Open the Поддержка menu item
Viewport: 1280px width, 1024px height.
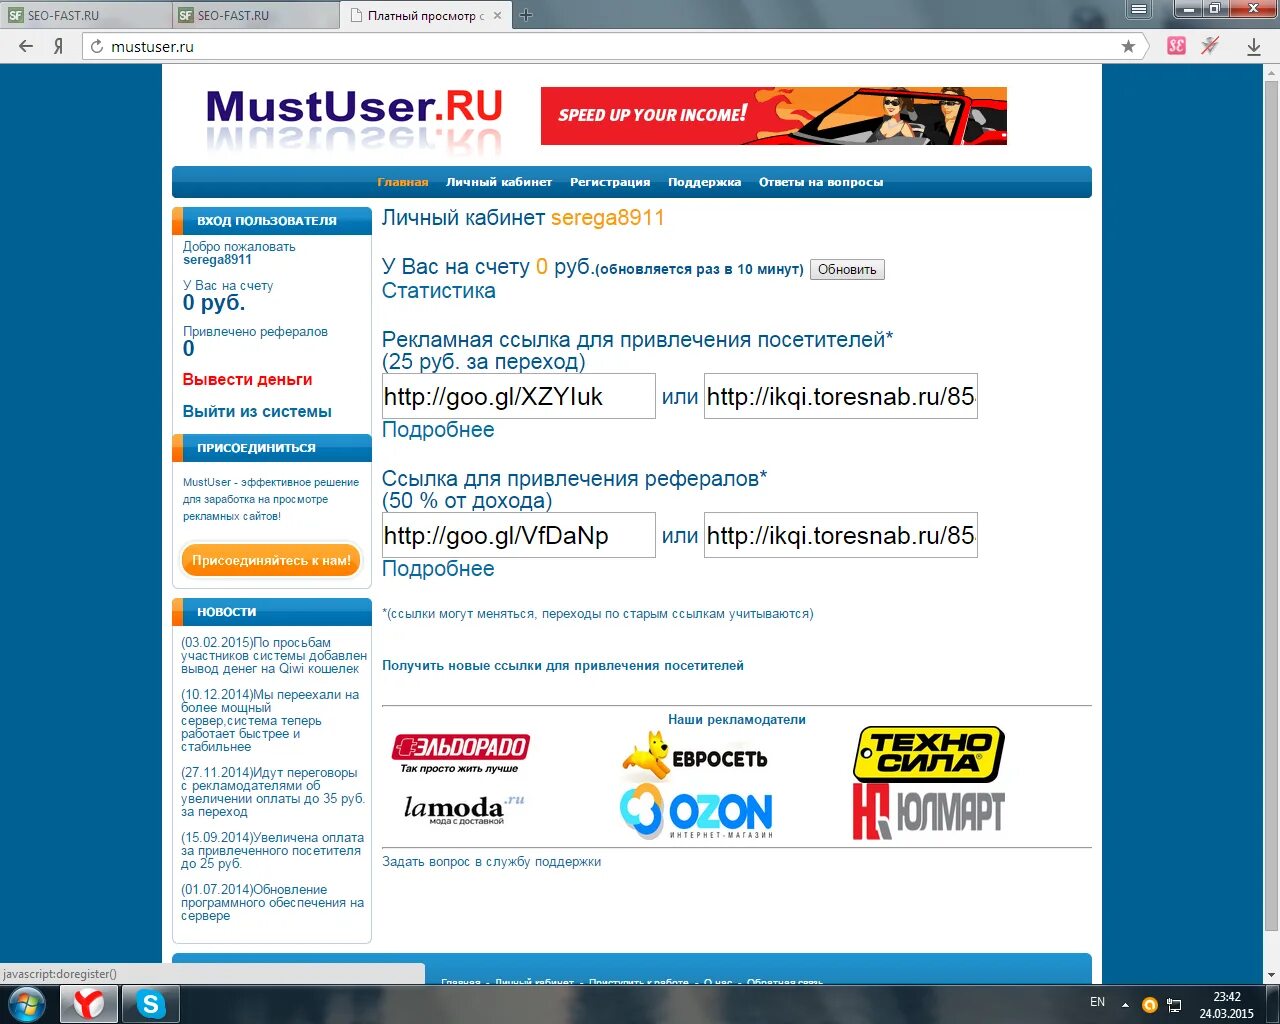[705, 182]
